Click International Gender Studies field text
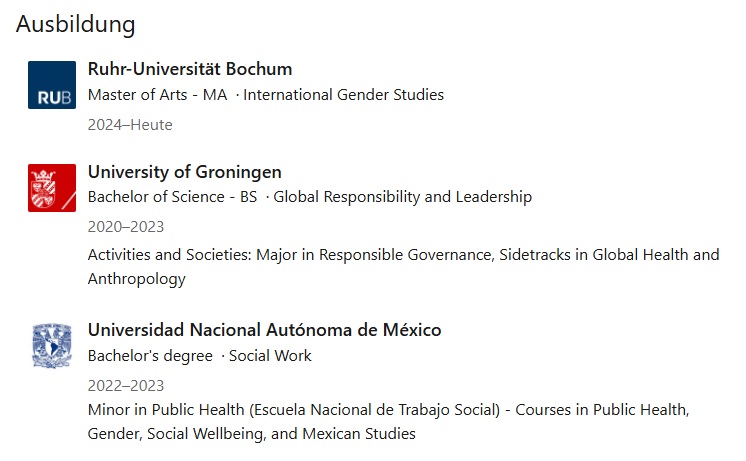 point(344,95)
